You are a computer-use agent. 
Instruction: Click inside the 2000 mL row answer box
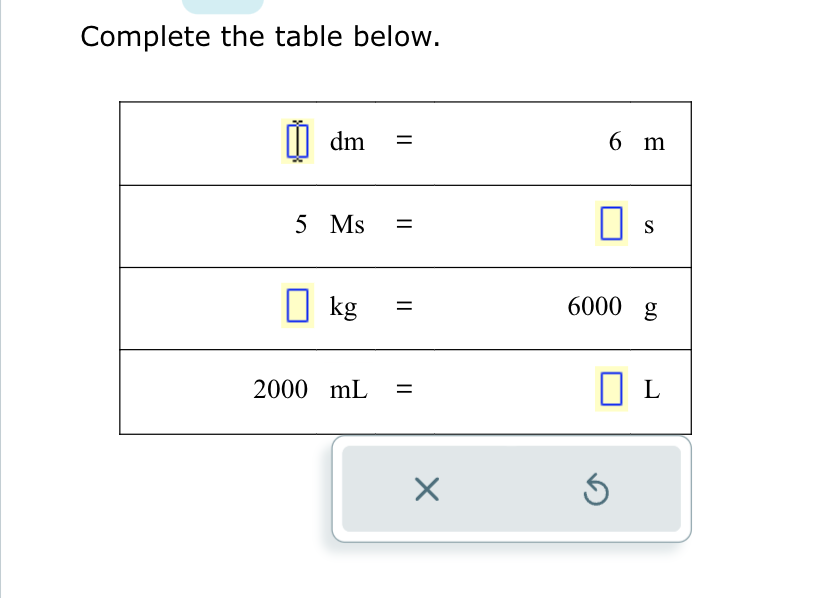tap(611, 389)
